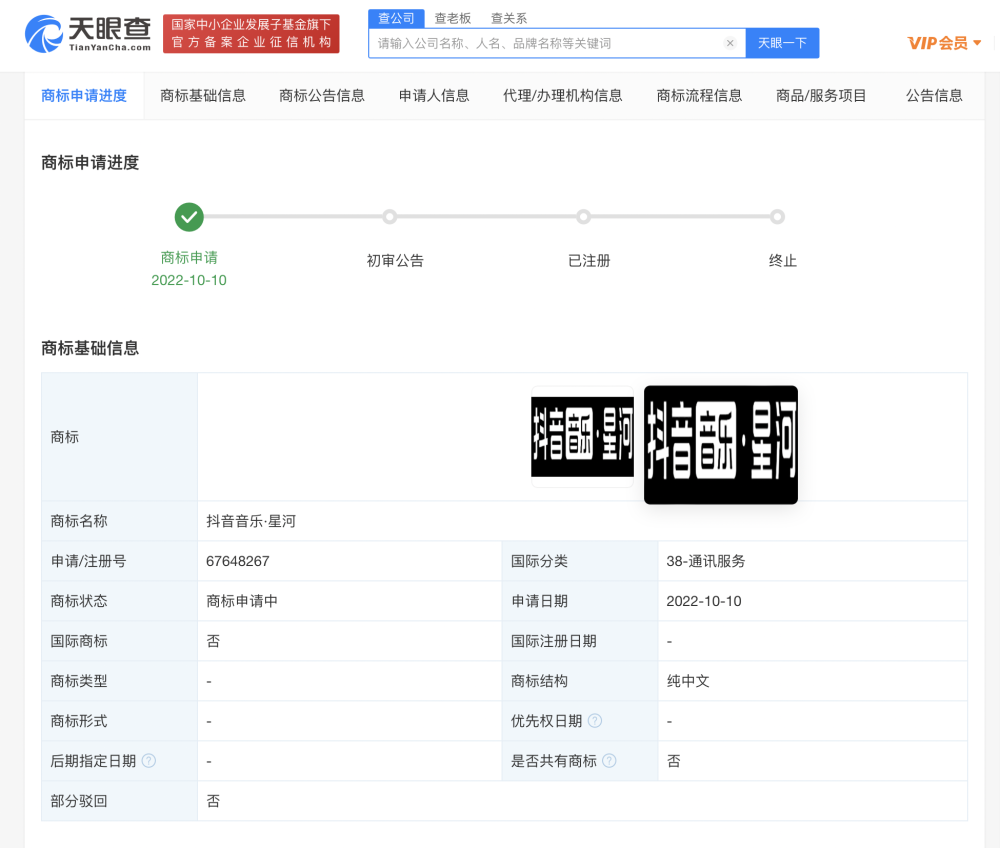Switch to the 商标基础信息 tab
This screenshot has width=1000, height=848.
click(203, 96)
